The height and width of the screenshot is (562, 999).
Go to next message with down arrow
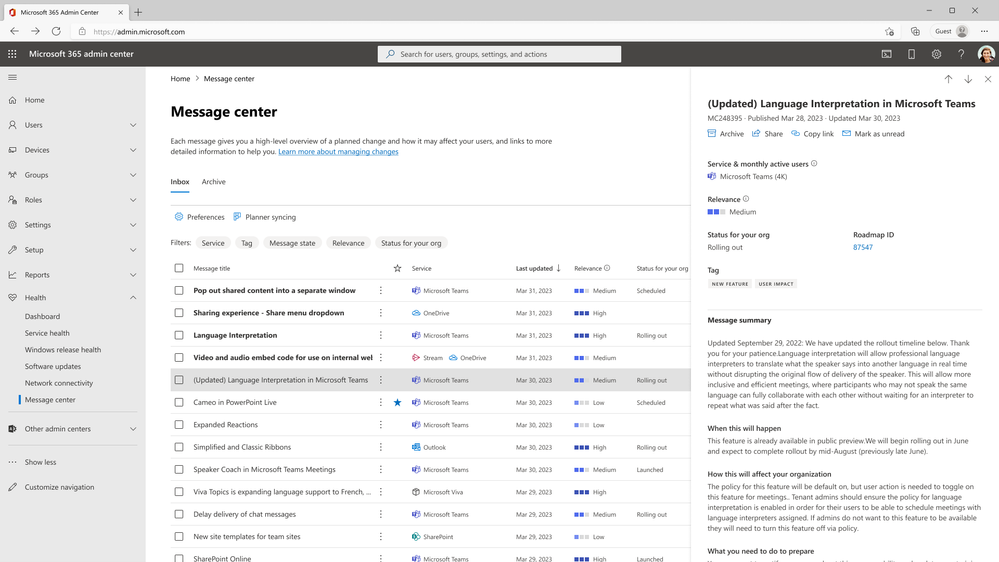pyautogui.click(x=968, y=79)
